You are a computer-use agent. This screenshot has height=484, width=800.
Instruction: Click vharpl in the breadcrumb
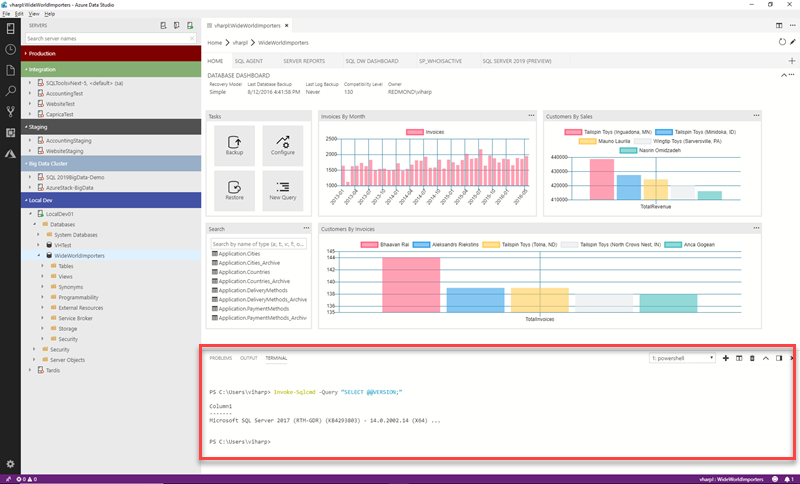(x=240, y=43)
